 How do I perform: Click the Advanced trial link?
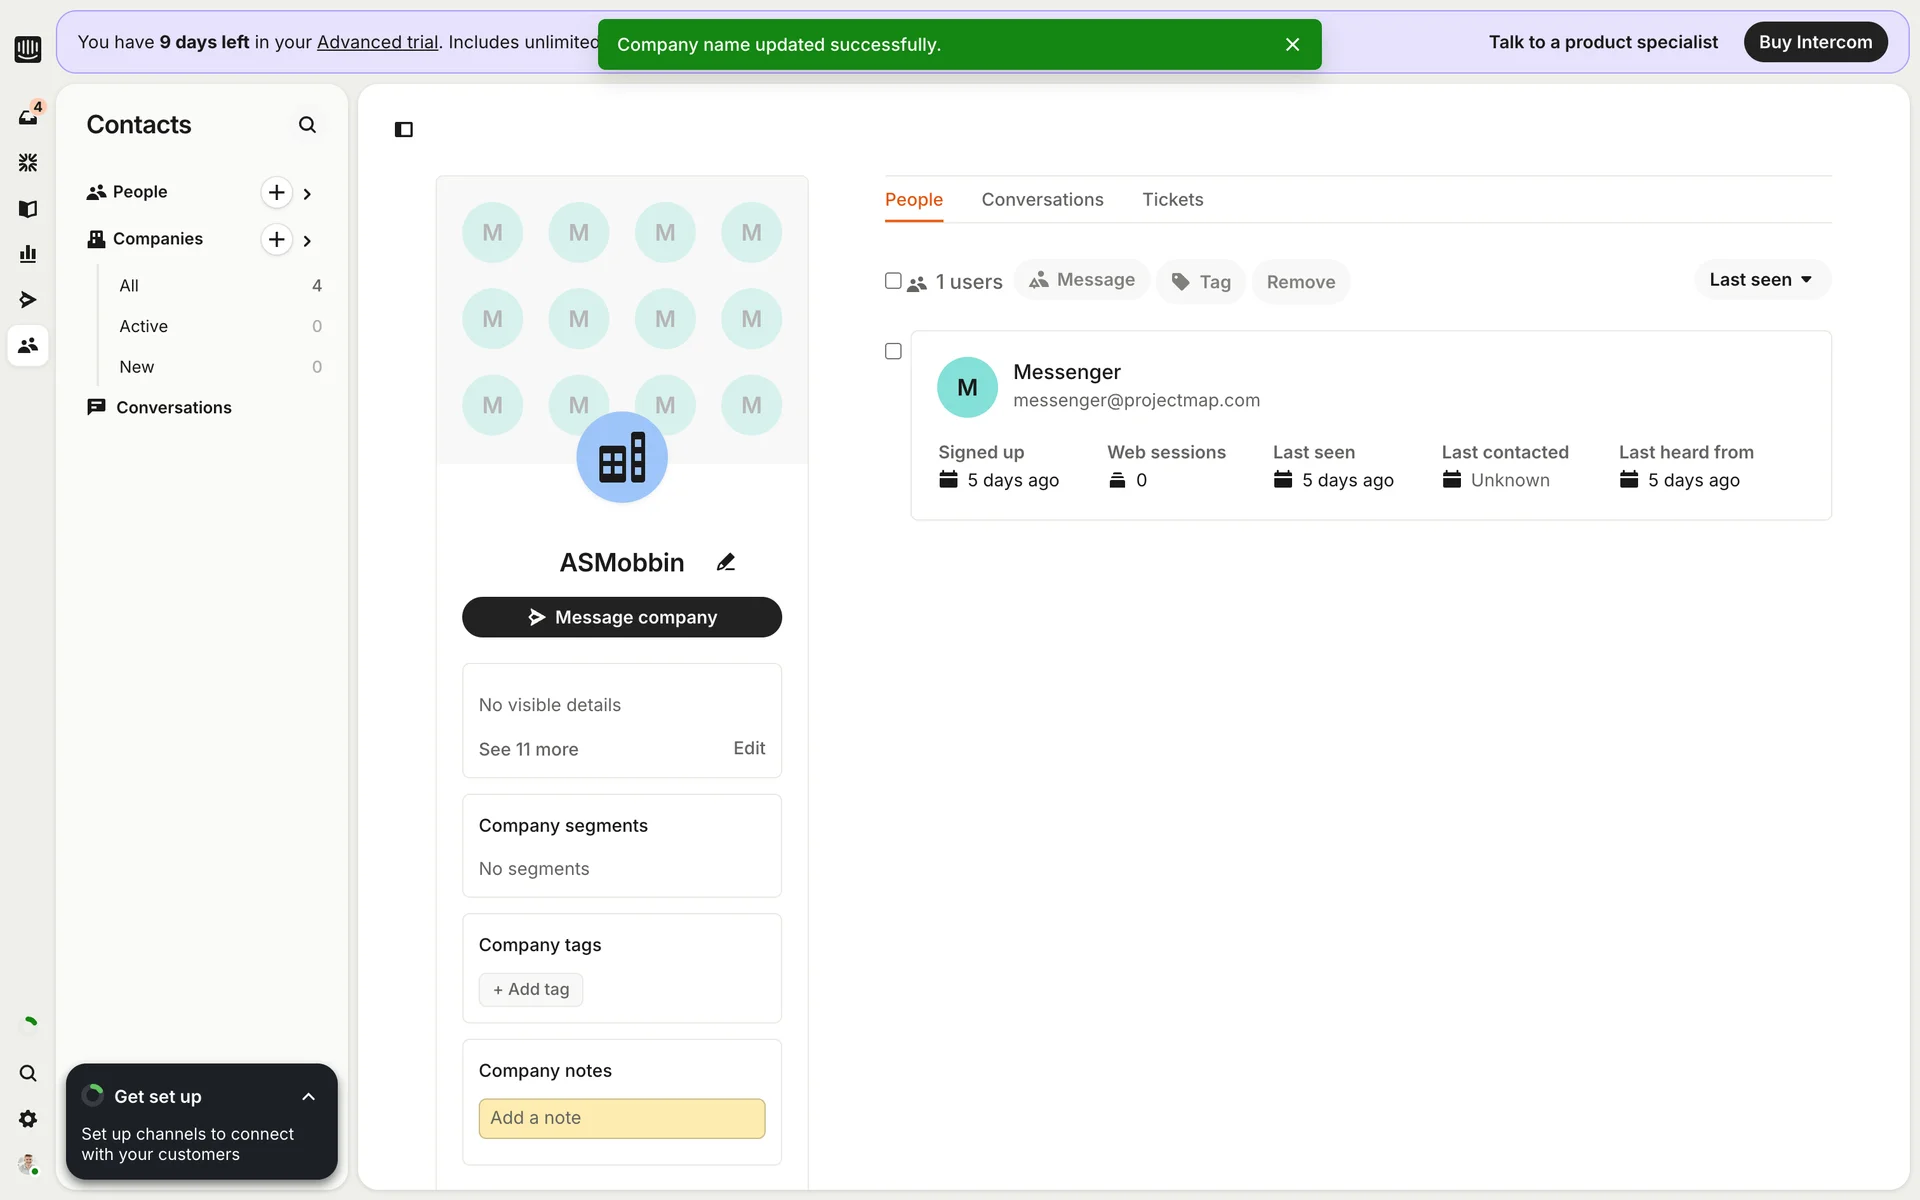coord(377,42)
